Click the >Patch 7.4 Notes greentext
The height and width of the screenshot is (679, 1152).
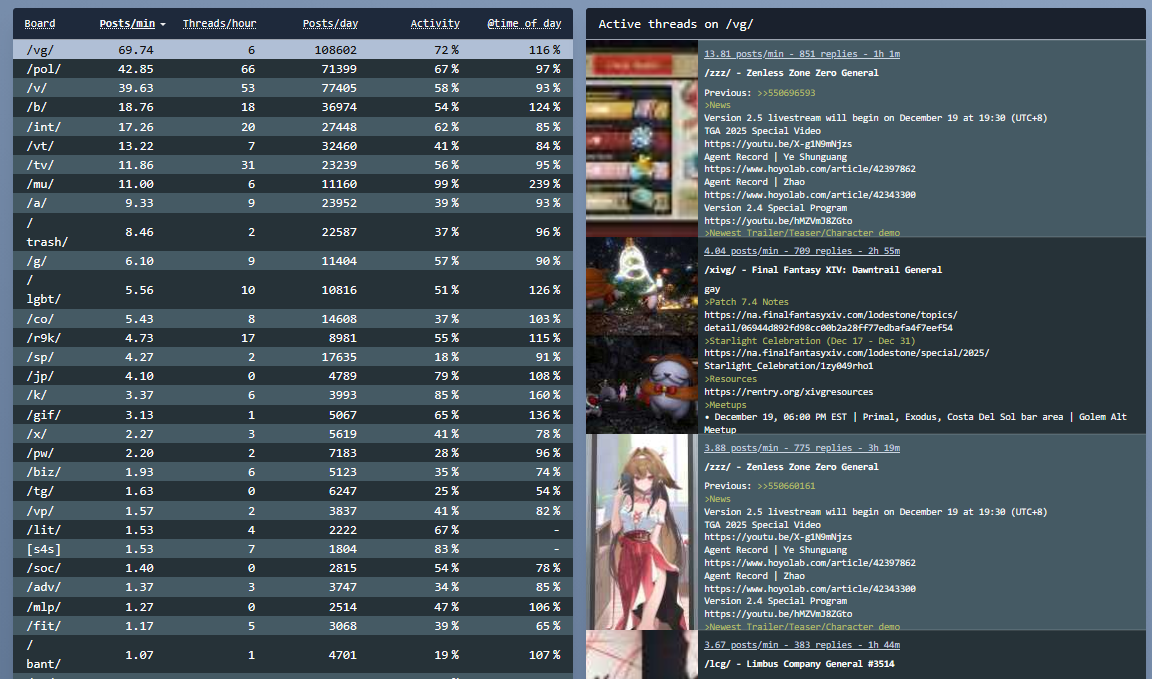(x=746, y=302)
